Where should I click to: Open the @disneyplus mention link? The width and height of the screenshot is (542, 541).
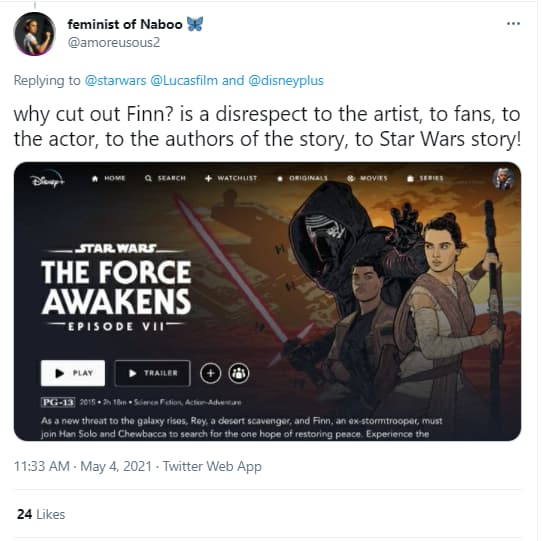[x=286, y=81]
